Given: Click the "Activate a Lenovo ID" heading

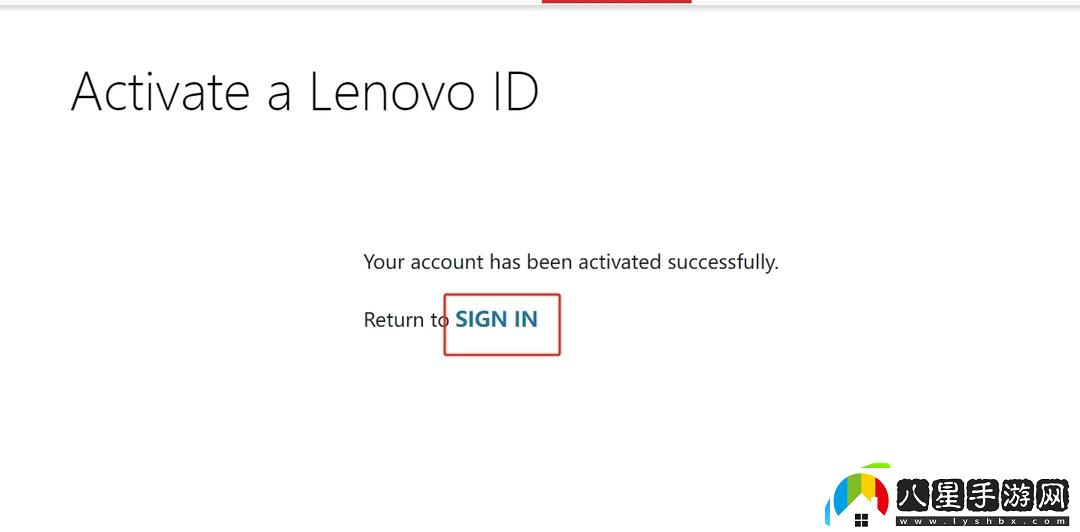Looking at the screenshot, I should [305, 92].
